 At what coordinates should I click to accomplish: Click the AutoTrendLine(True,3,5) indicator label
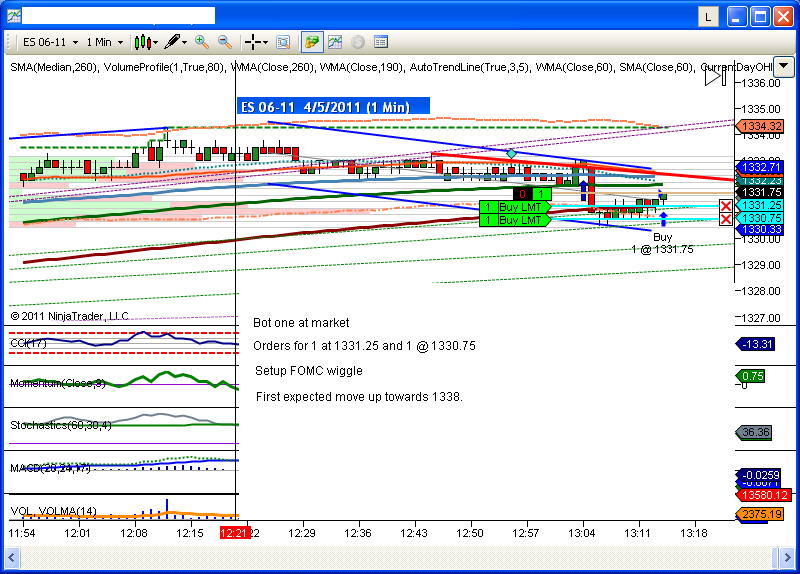pyautogui.click(x=469, y=67)
